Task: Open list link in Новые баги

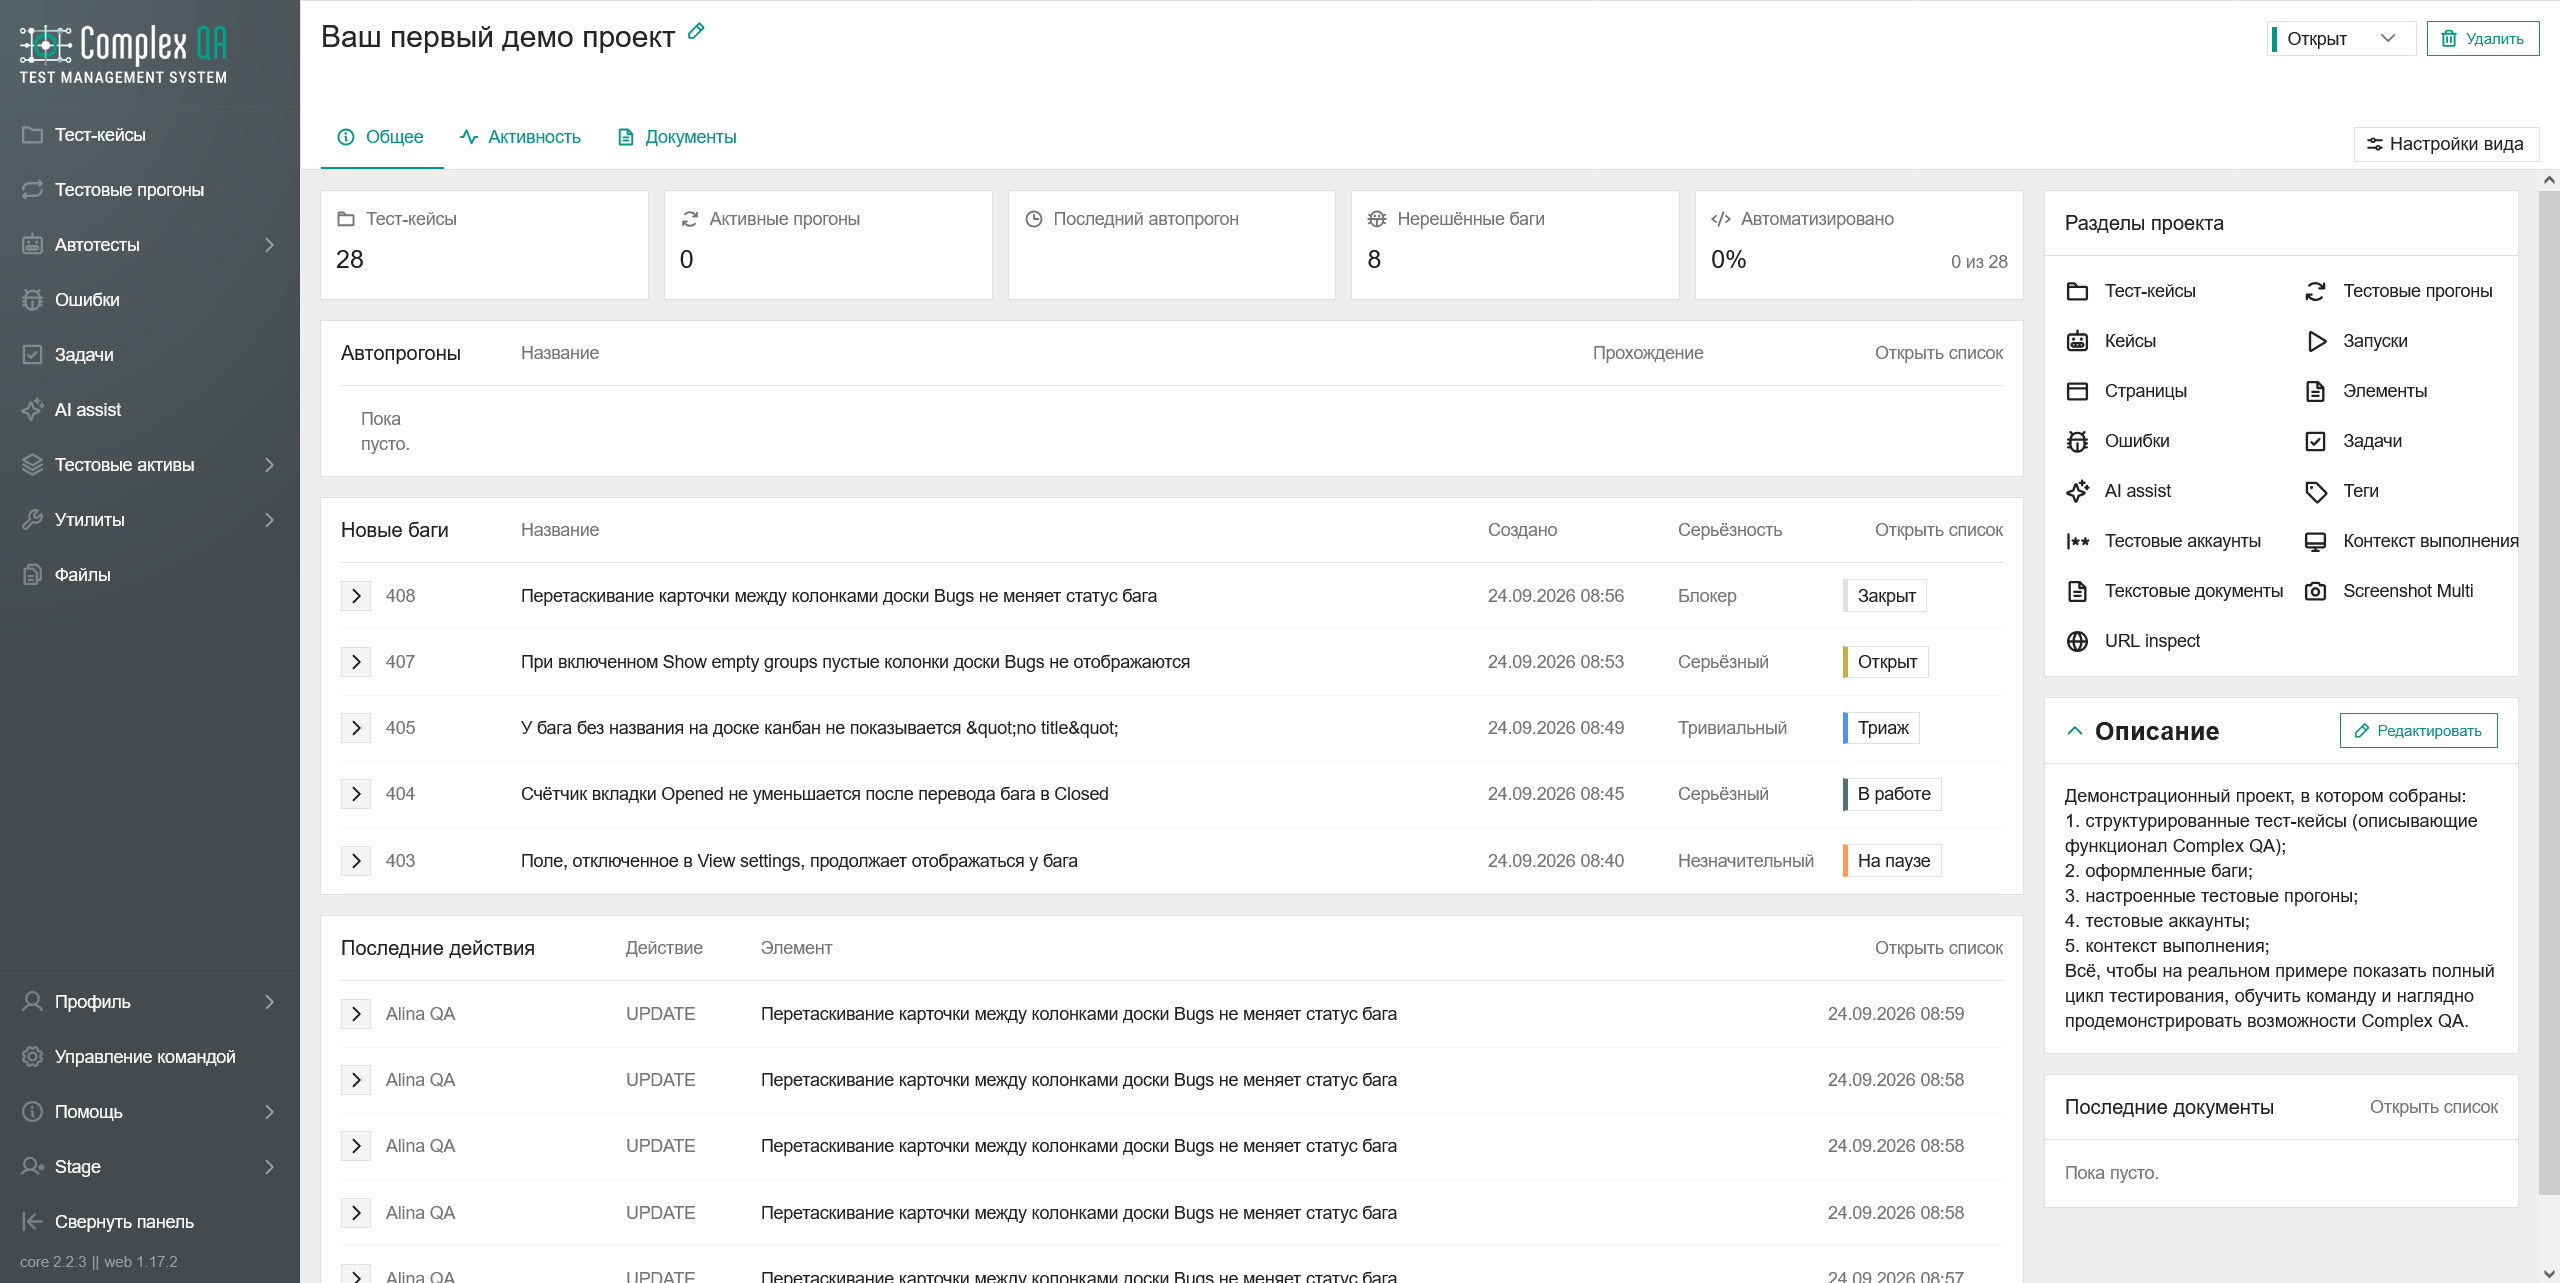Action: pyautogui.click(x=1938, y=530)
